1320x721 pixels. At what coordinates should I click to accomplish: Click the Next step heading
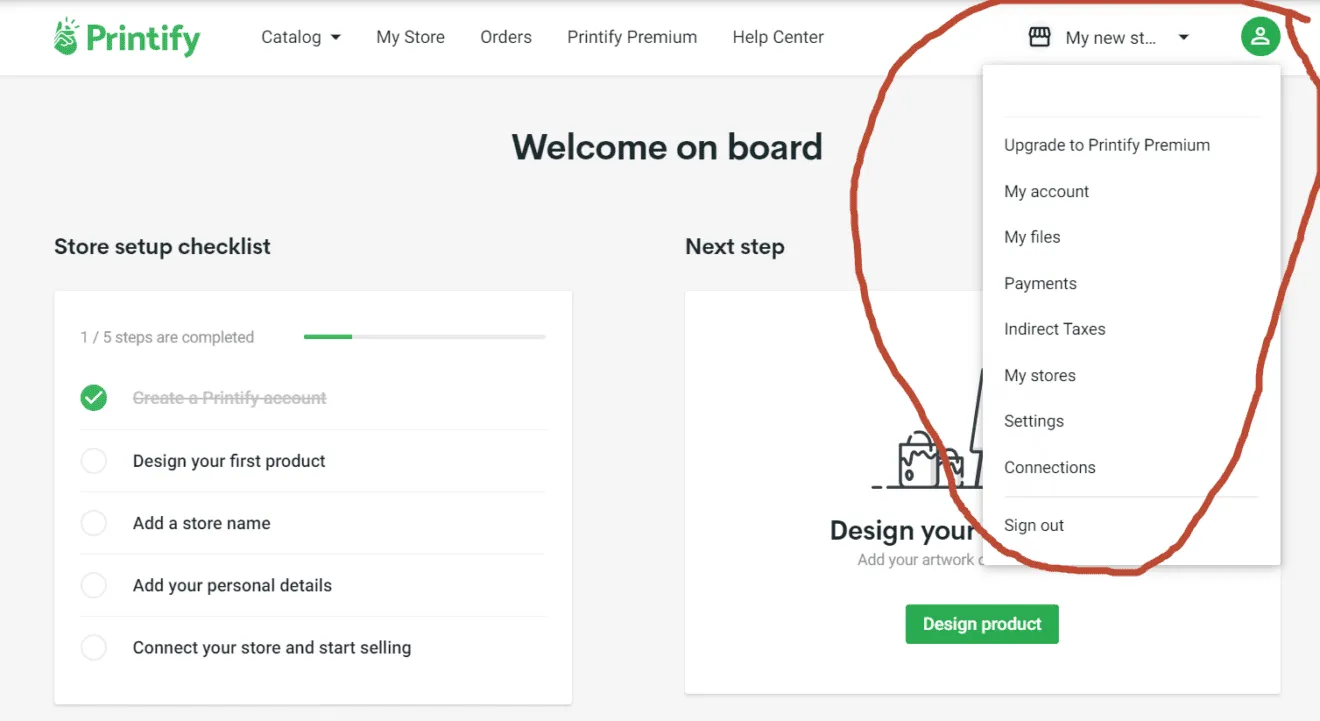[x=735, y=246]
